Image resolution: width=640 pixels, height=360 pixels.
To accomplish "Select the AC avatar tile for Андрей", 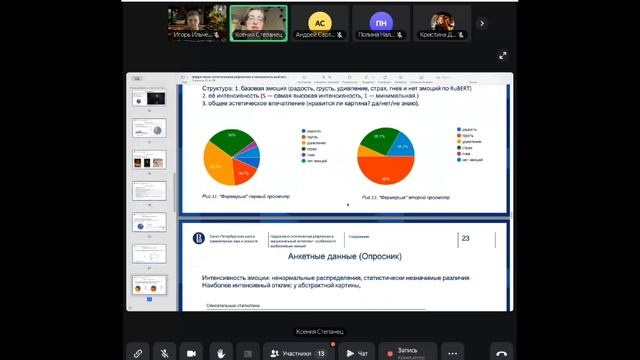I will coord(320,23).
